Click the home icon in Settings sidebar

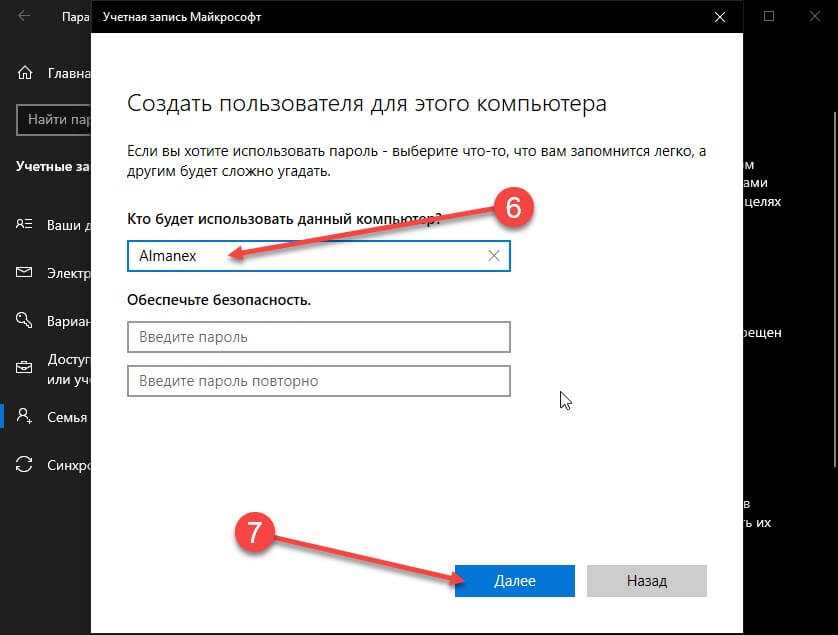[x=25, y=72]
